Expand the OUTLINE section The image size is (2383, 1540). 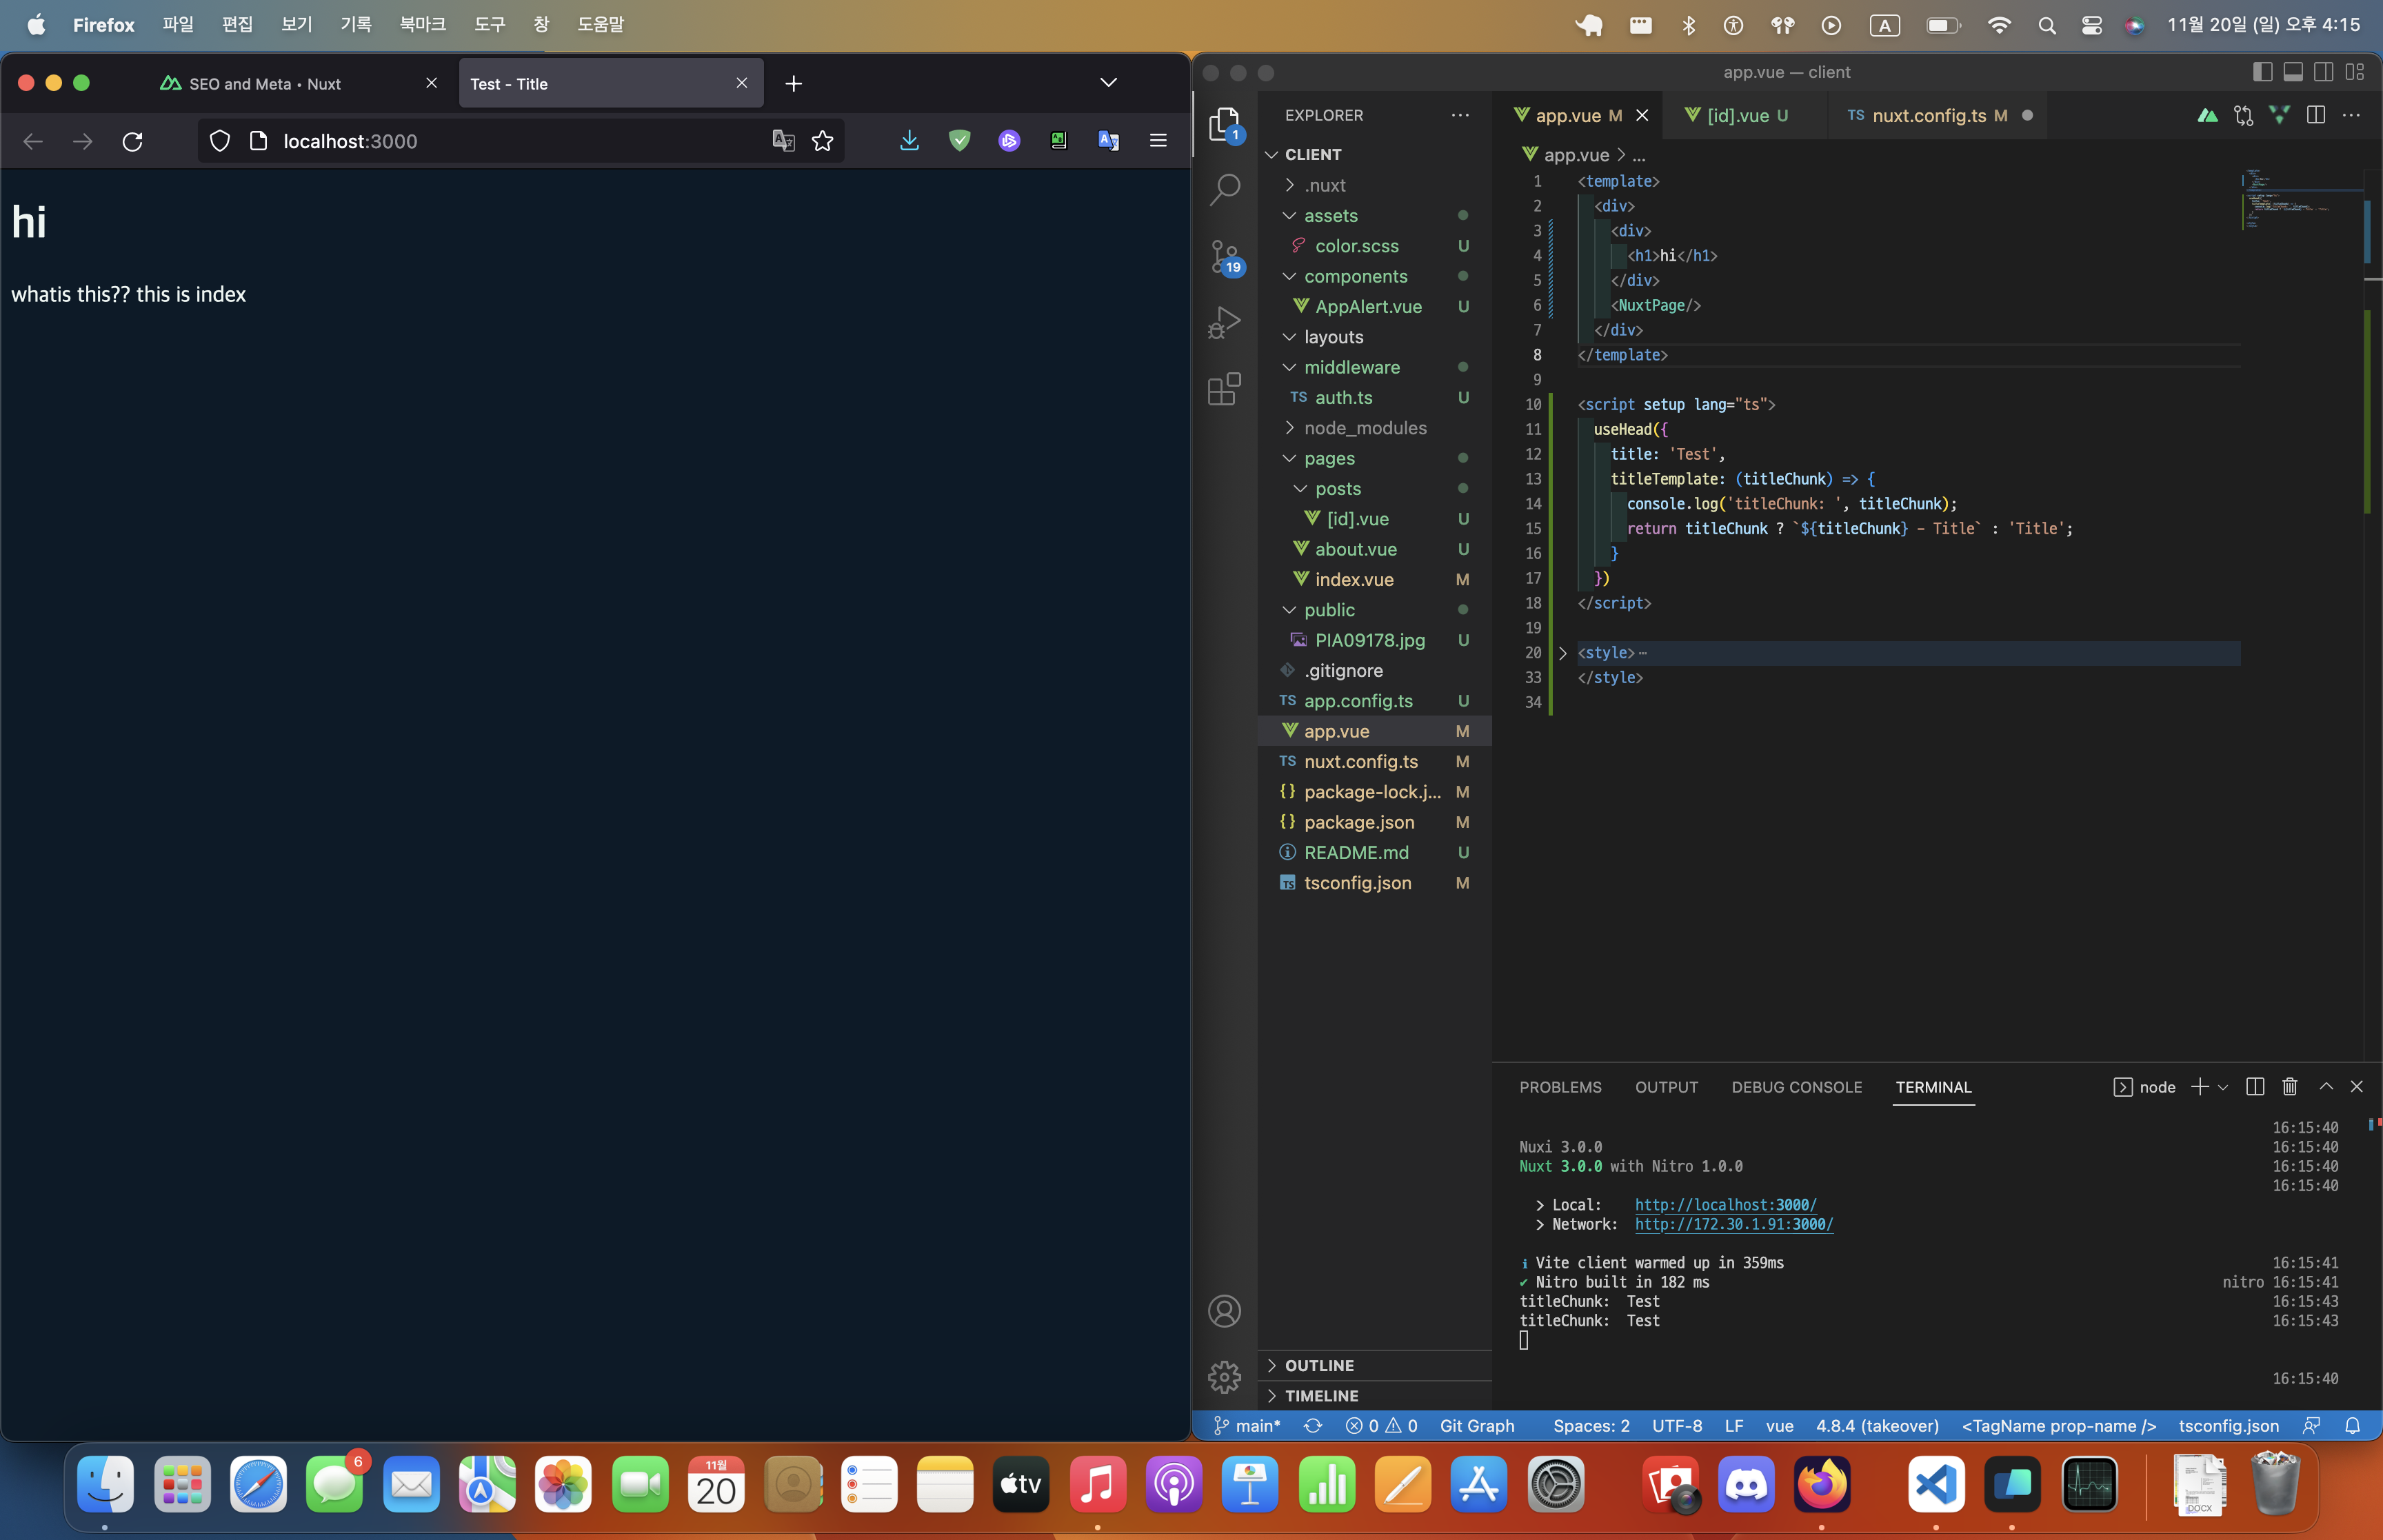1319,1365
